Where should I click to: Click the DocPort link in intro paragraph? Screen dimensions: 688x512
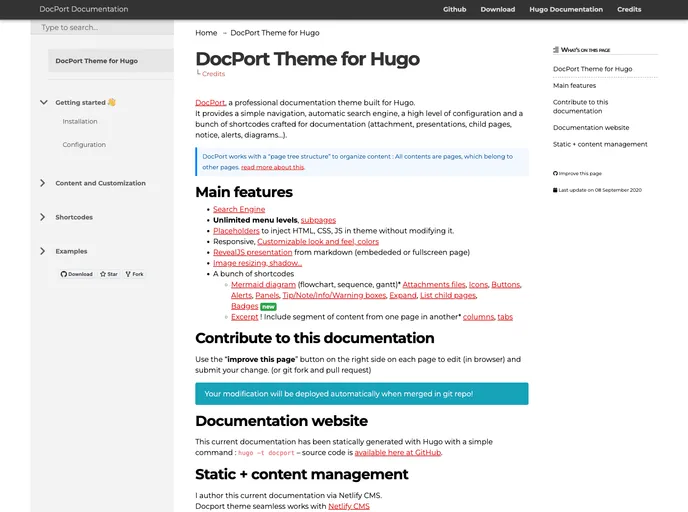(210, 103)
